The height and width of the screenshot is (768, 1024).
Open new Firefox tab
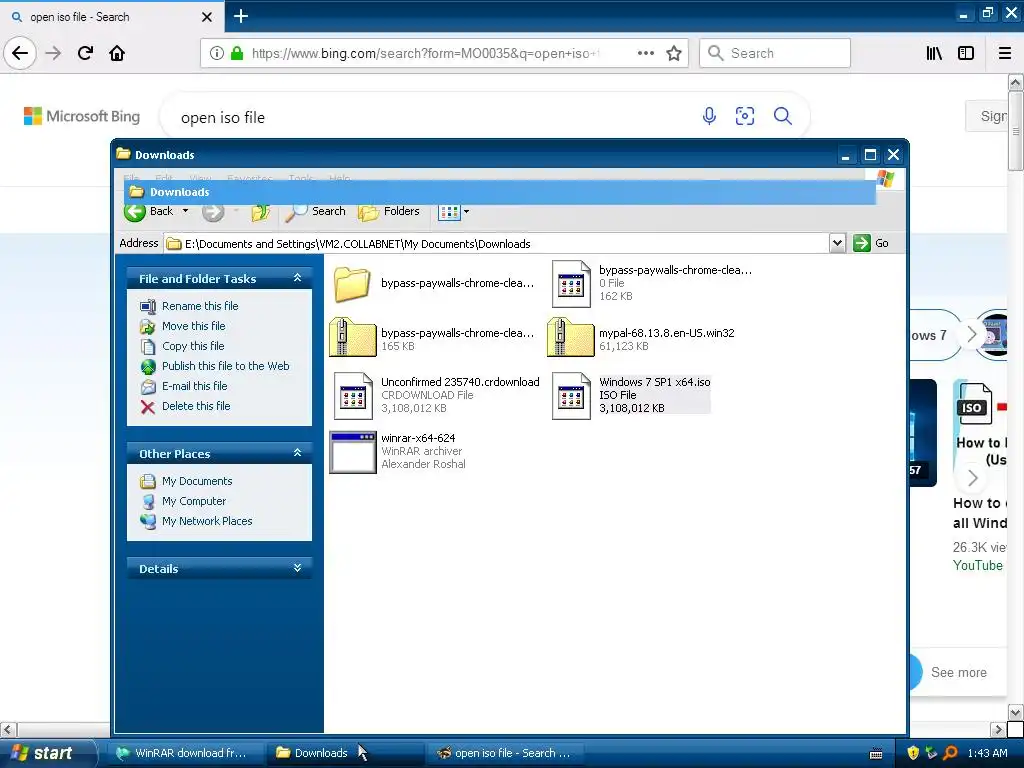(241, 16)
